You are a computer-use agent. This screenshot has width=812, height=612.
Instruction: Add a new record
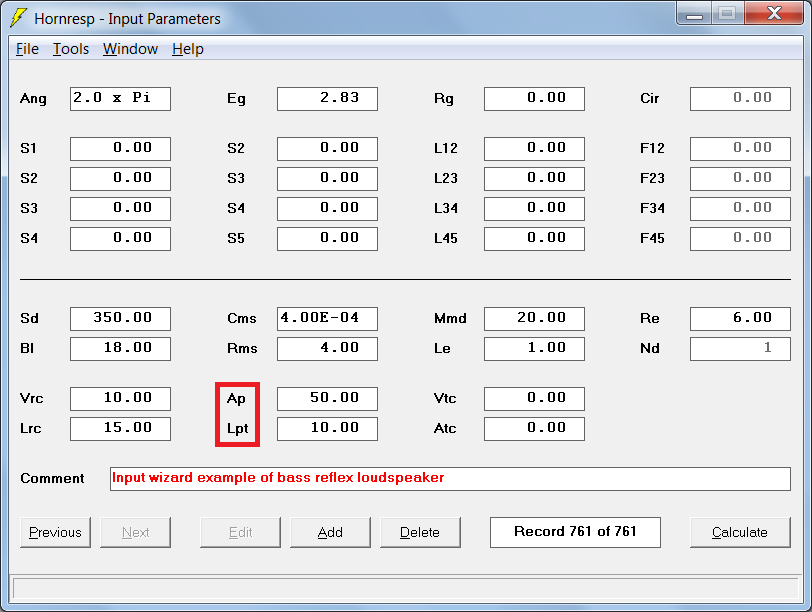[x=330, y=532]
